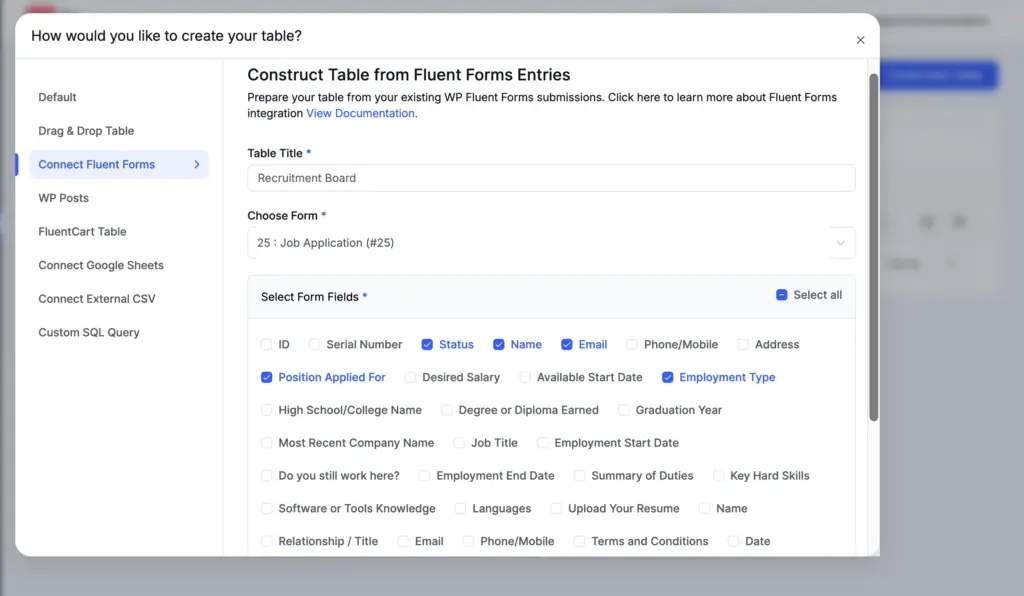Viewport: 1024px width, 596px height.
Task: Close the create table dialog
Action: click(x=860, y=40)
